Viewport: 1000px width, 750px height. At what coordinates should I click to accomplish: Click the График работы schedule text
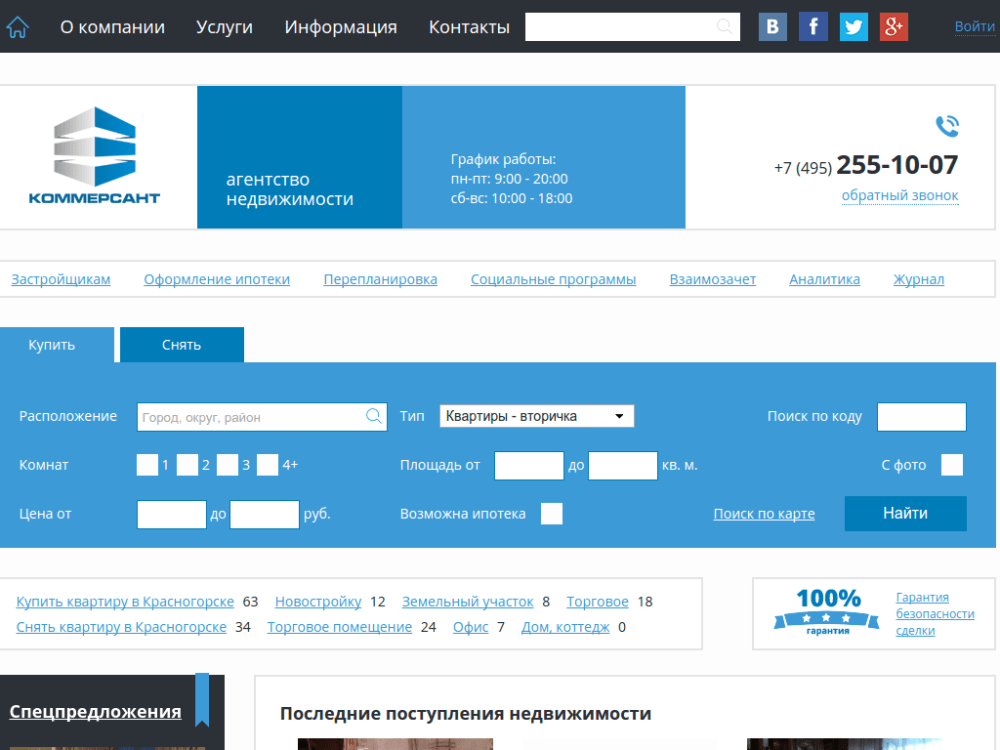(511, 179)
